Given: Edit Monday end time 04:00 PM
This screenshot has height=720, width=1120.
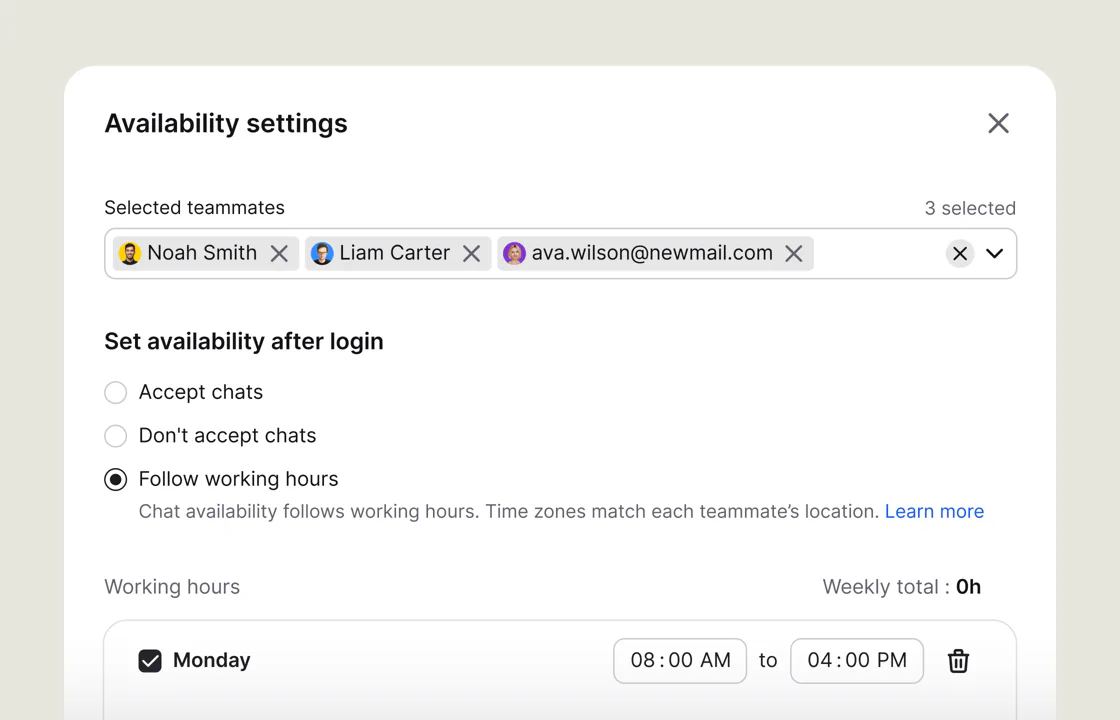Looking at the screenshot, I should 857,661.
